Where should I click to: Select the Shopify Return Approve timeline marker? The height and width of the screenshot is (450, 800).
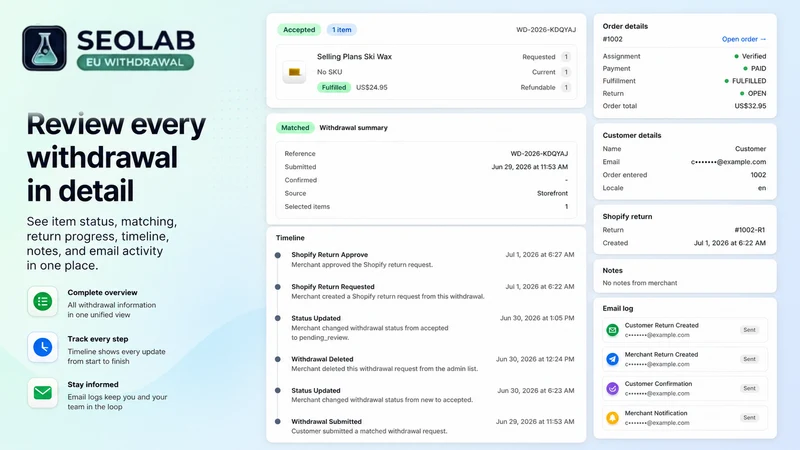278,255
